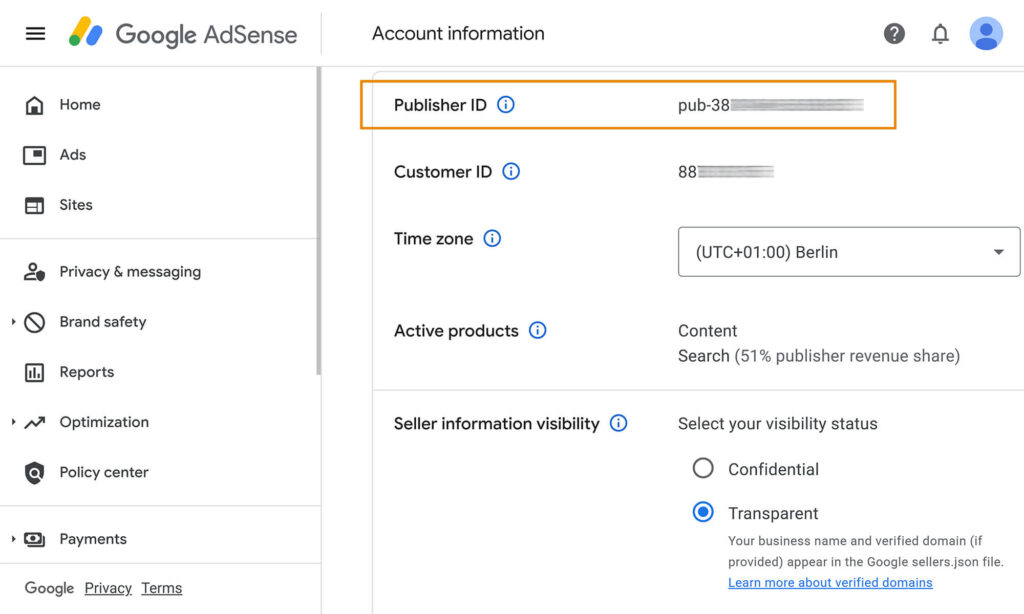Click the Active products info icon
The width and height of the screenshot is (1024, 614).
pos(538,331)
